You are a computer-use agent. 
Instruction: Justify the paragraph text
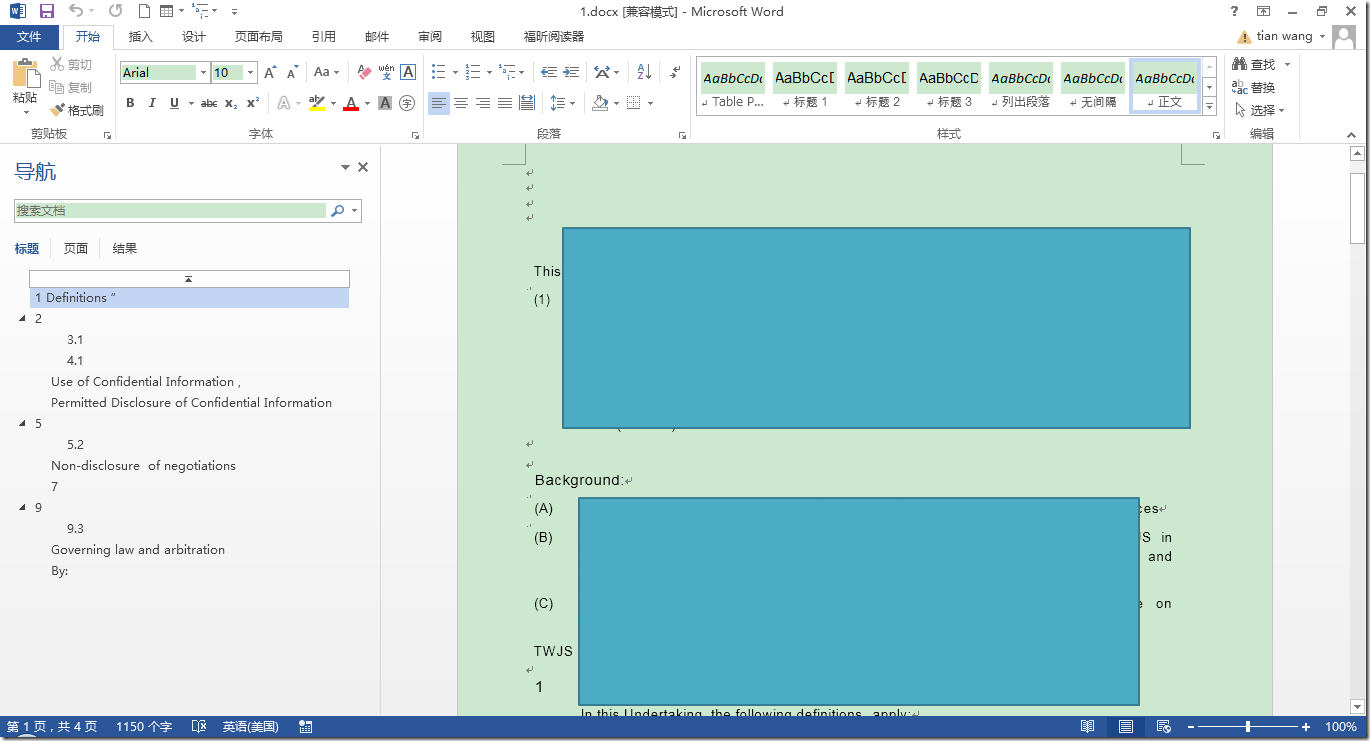(x=505, y=103)
